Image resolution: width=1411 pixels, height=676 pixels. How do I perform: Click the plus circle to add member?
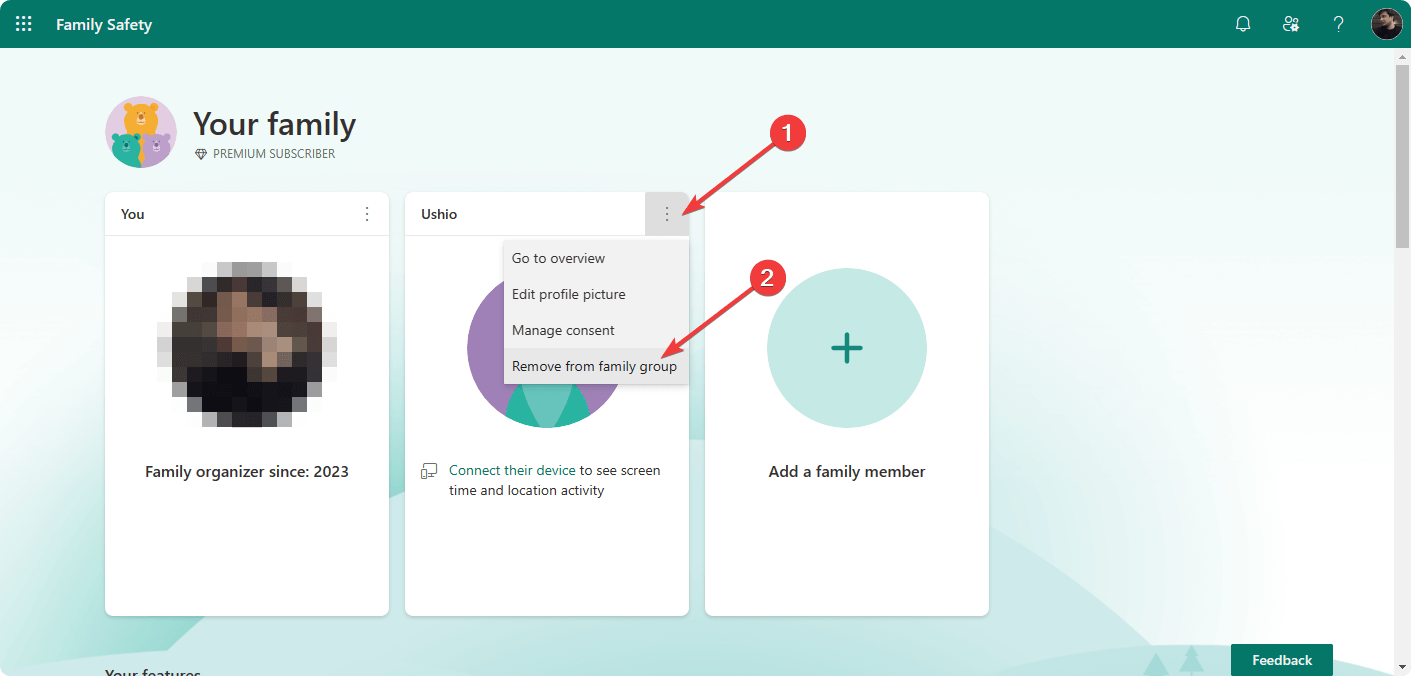847,348
